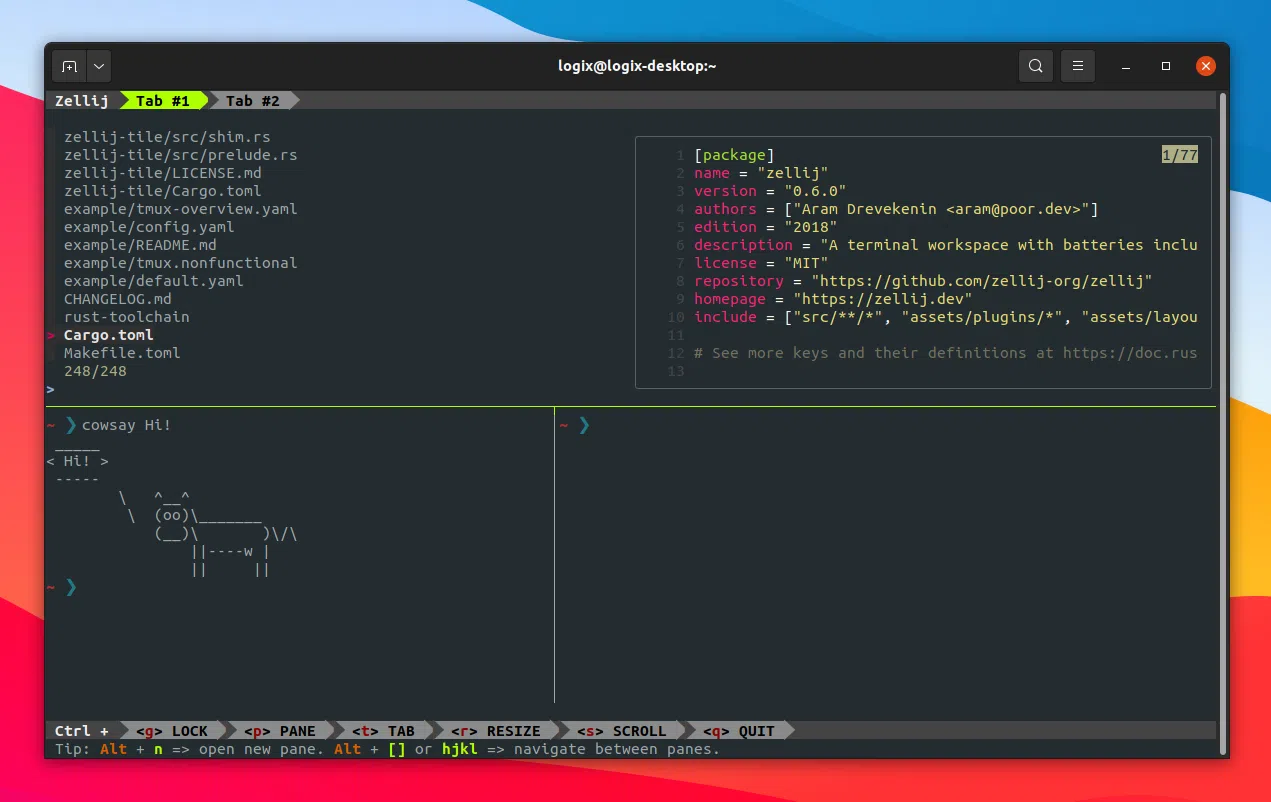Open the terminal hamburger menu
The image size is (1271, 802).
pyautogui.click(x=1077, y=67)
